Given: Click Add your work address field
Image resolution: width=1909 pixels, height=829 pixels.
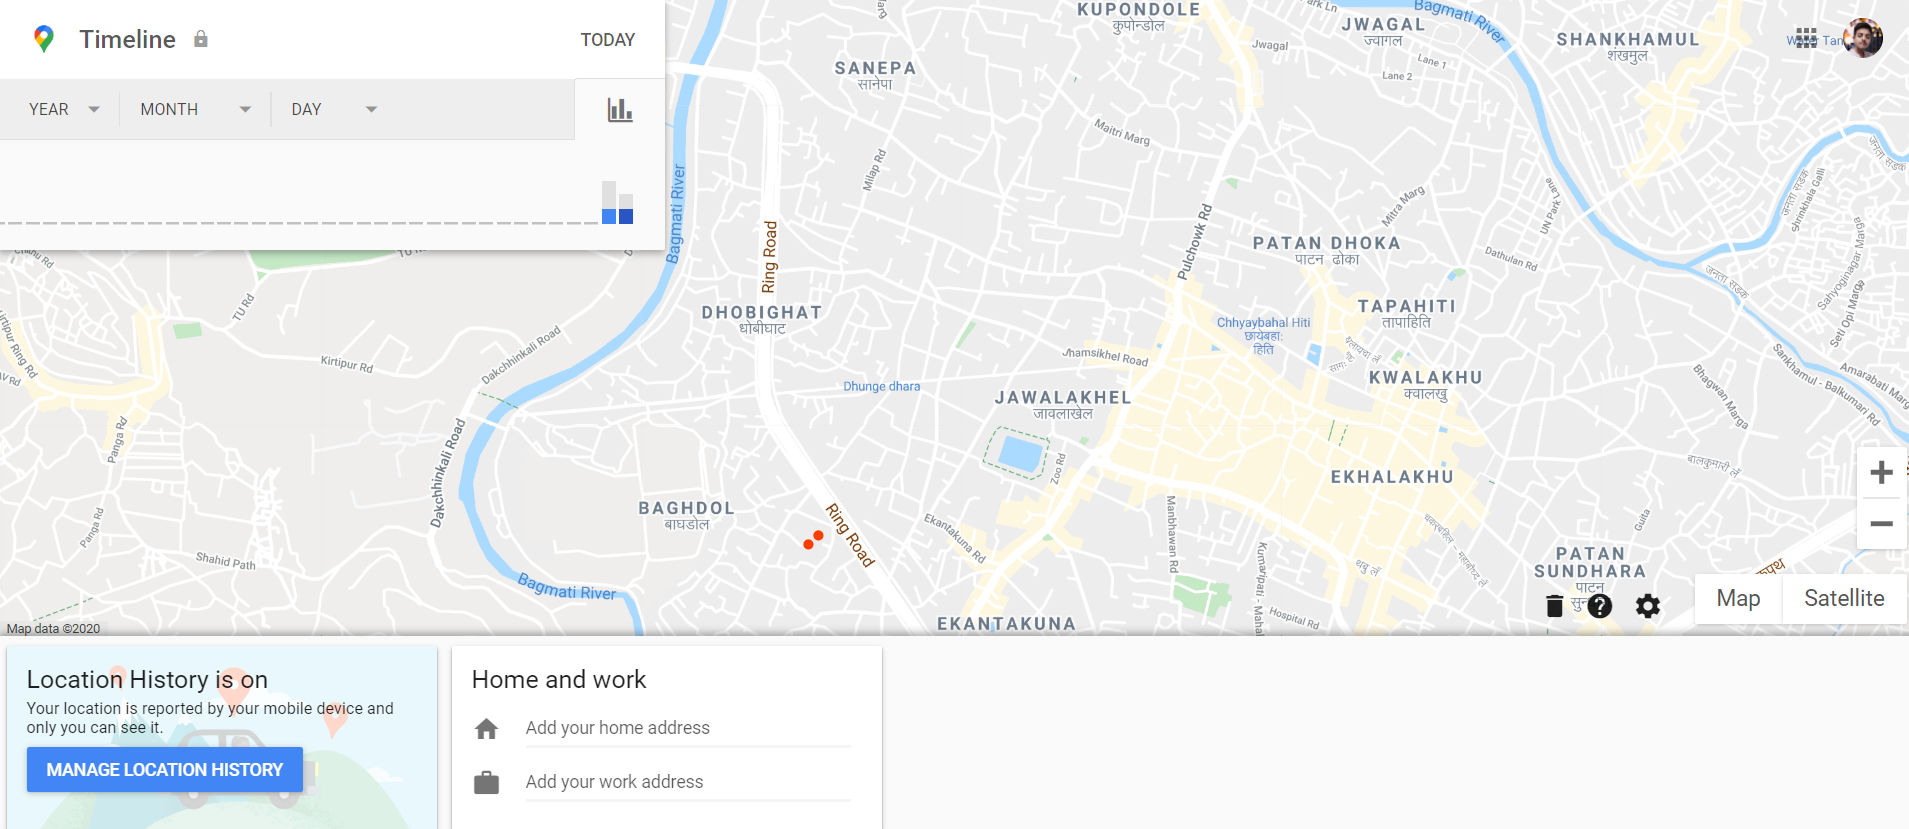Looking at the screenshot, I should point(688,782).
